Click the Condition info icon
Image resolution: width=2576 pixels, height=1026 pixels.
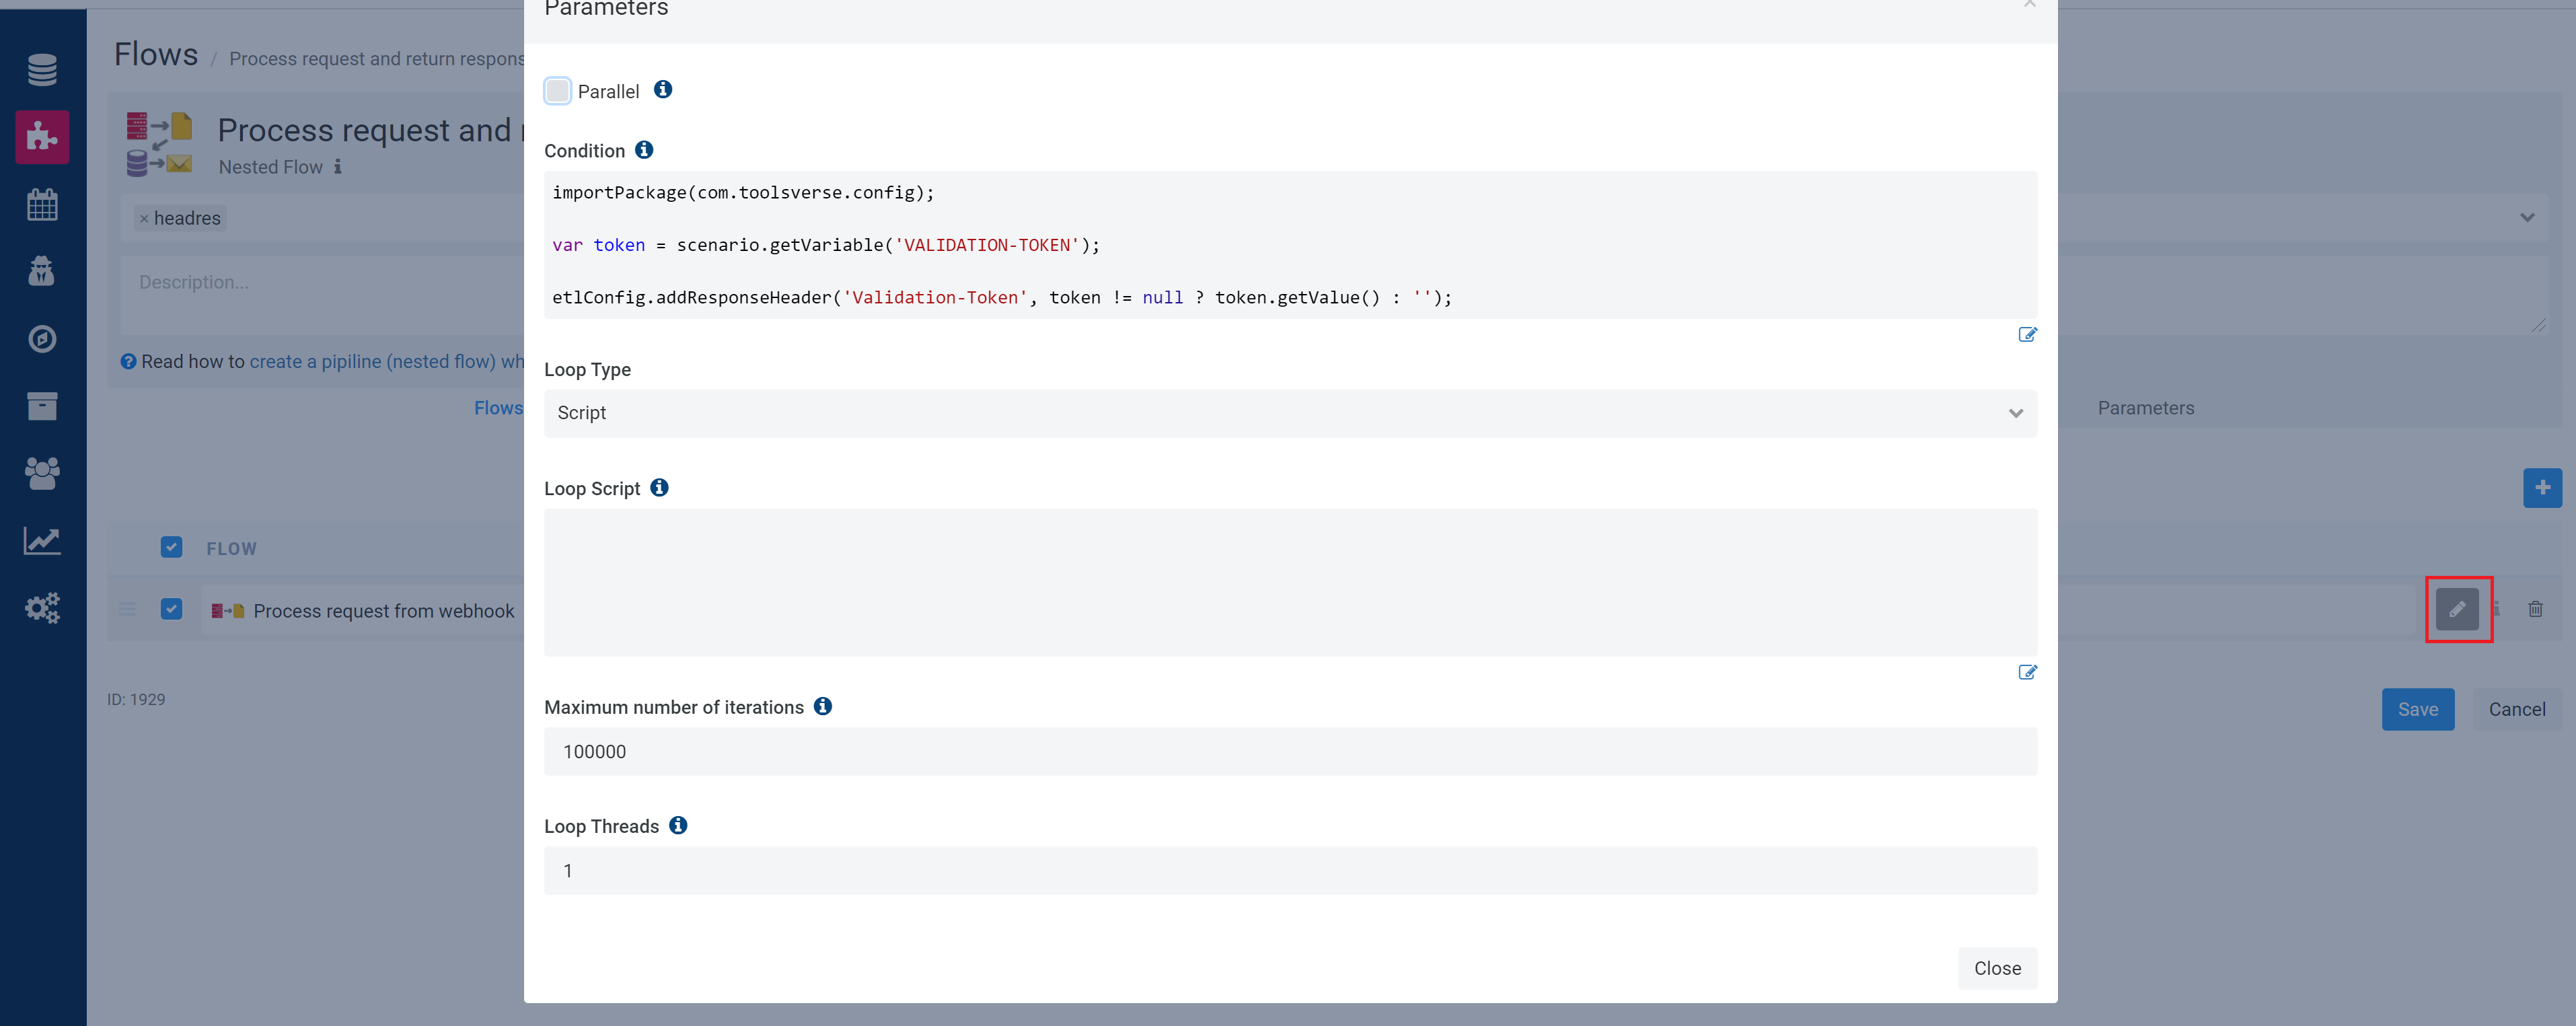coord(644,150)
